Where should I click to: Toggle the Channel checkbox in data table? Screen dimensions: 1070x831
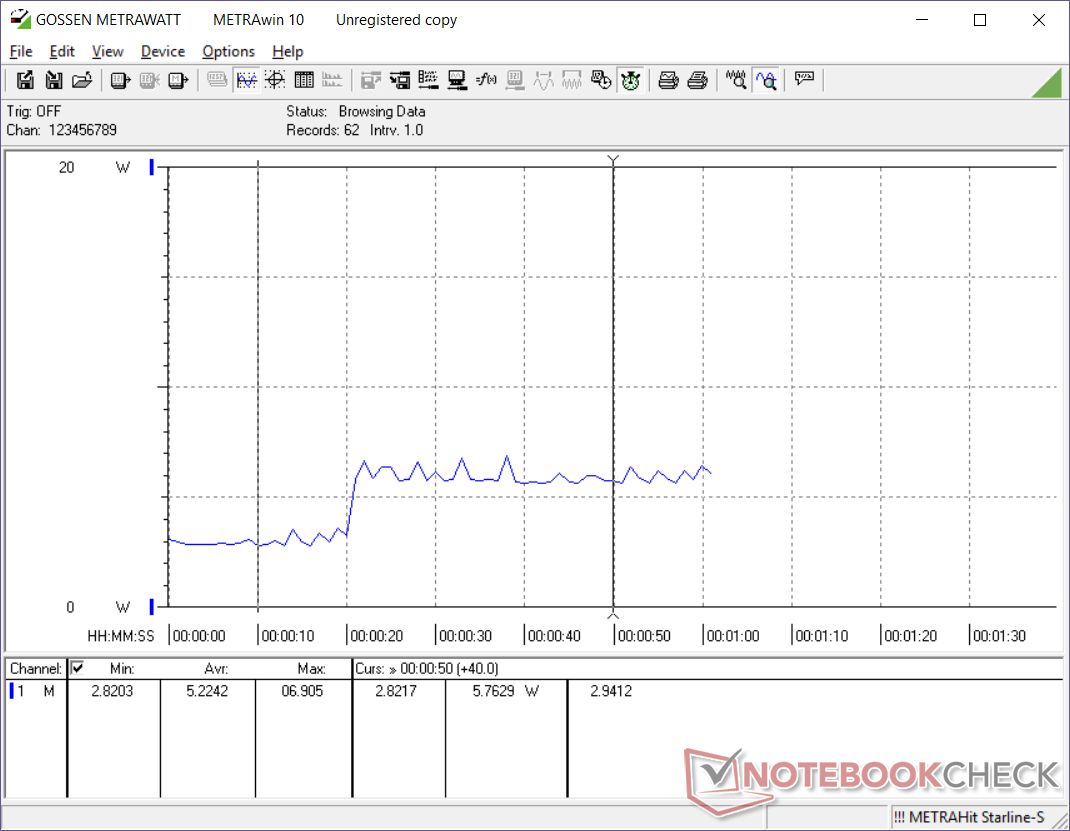[78, 668]
